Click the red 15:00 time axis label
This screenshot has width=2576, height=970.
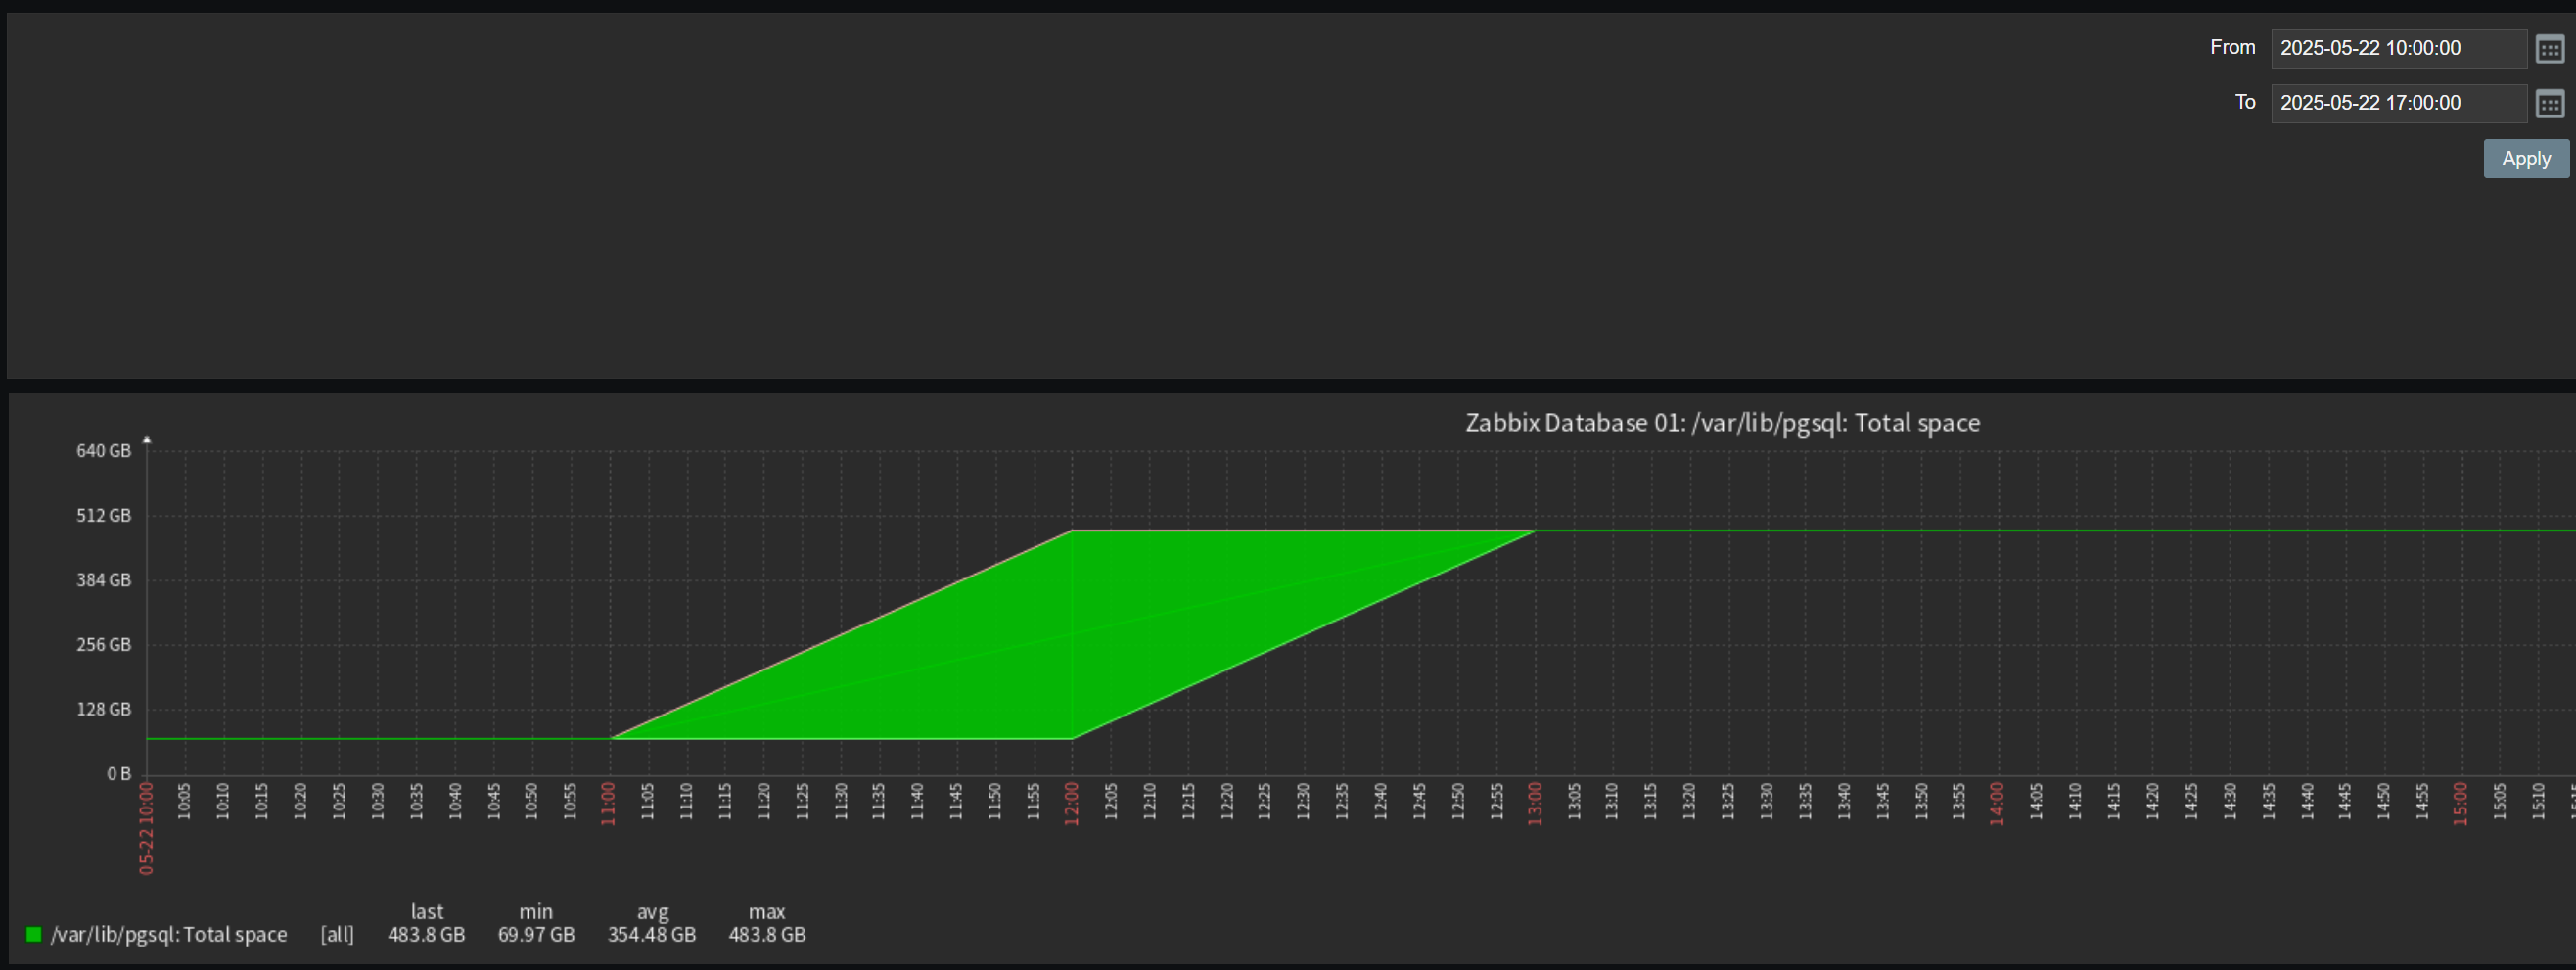tap(2459, 804)
